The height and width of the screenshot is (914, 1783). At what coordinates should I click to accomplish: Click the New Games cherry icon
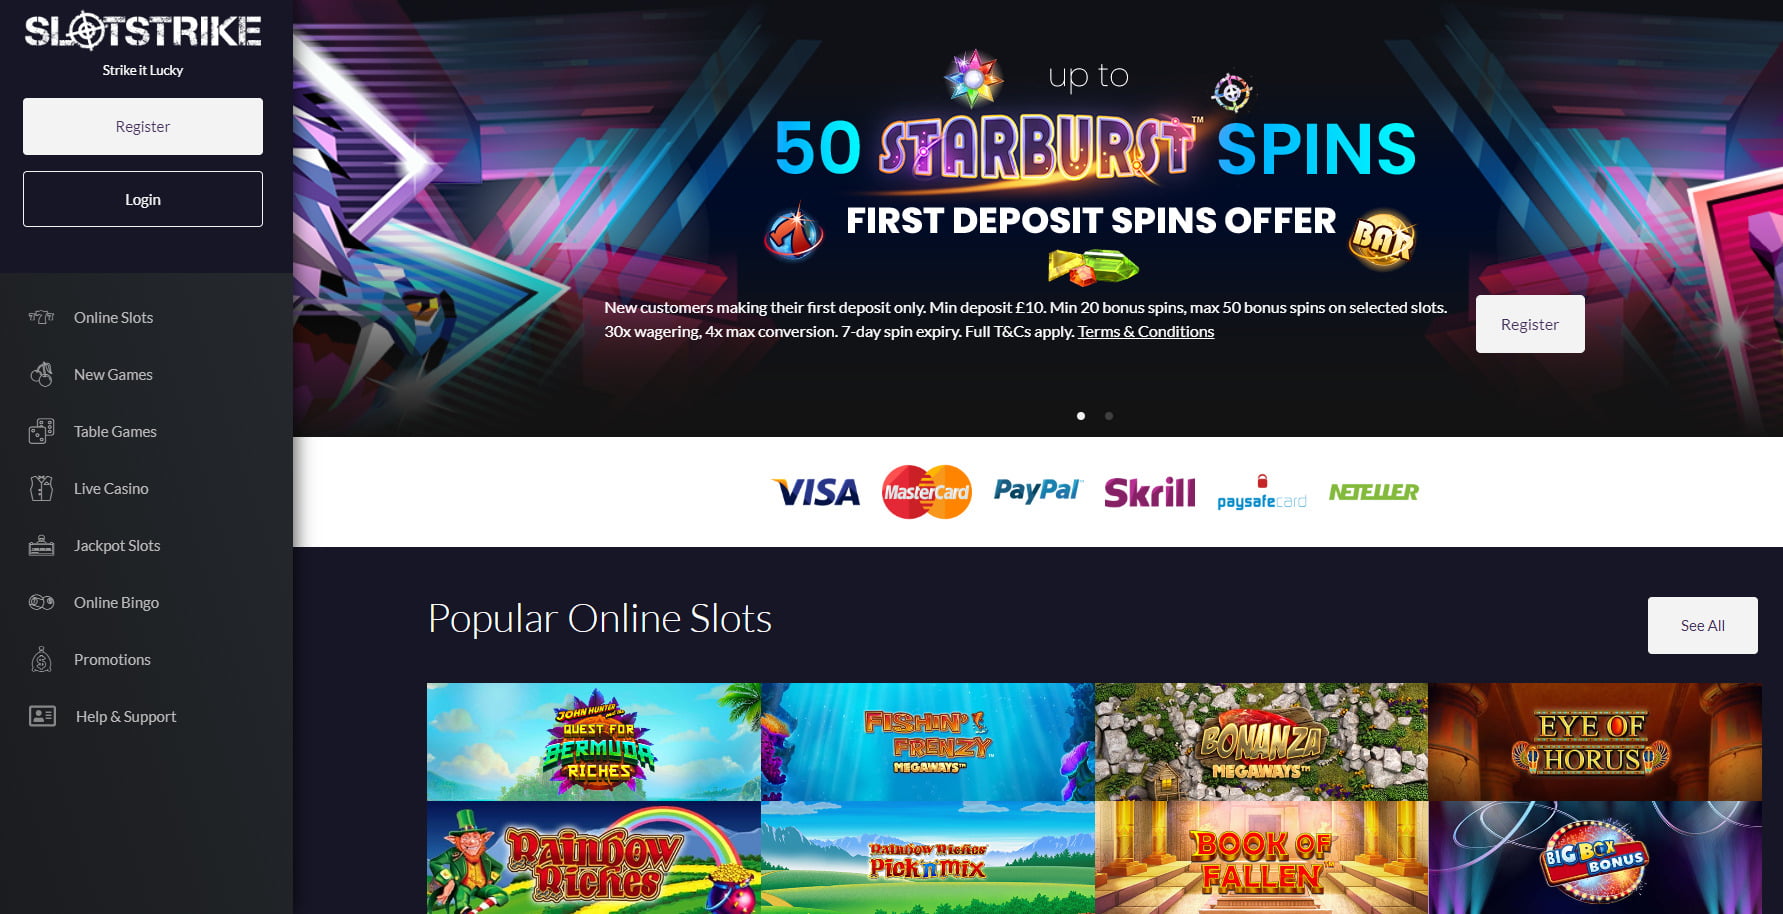tap(41, 374)
